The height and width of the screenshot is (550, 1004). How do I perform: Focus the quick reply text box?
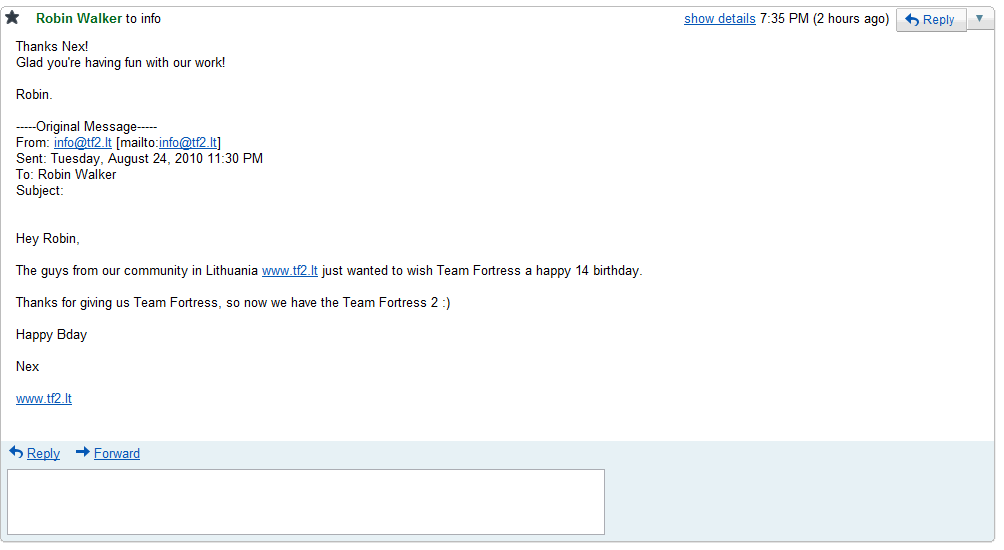(306, 502)
